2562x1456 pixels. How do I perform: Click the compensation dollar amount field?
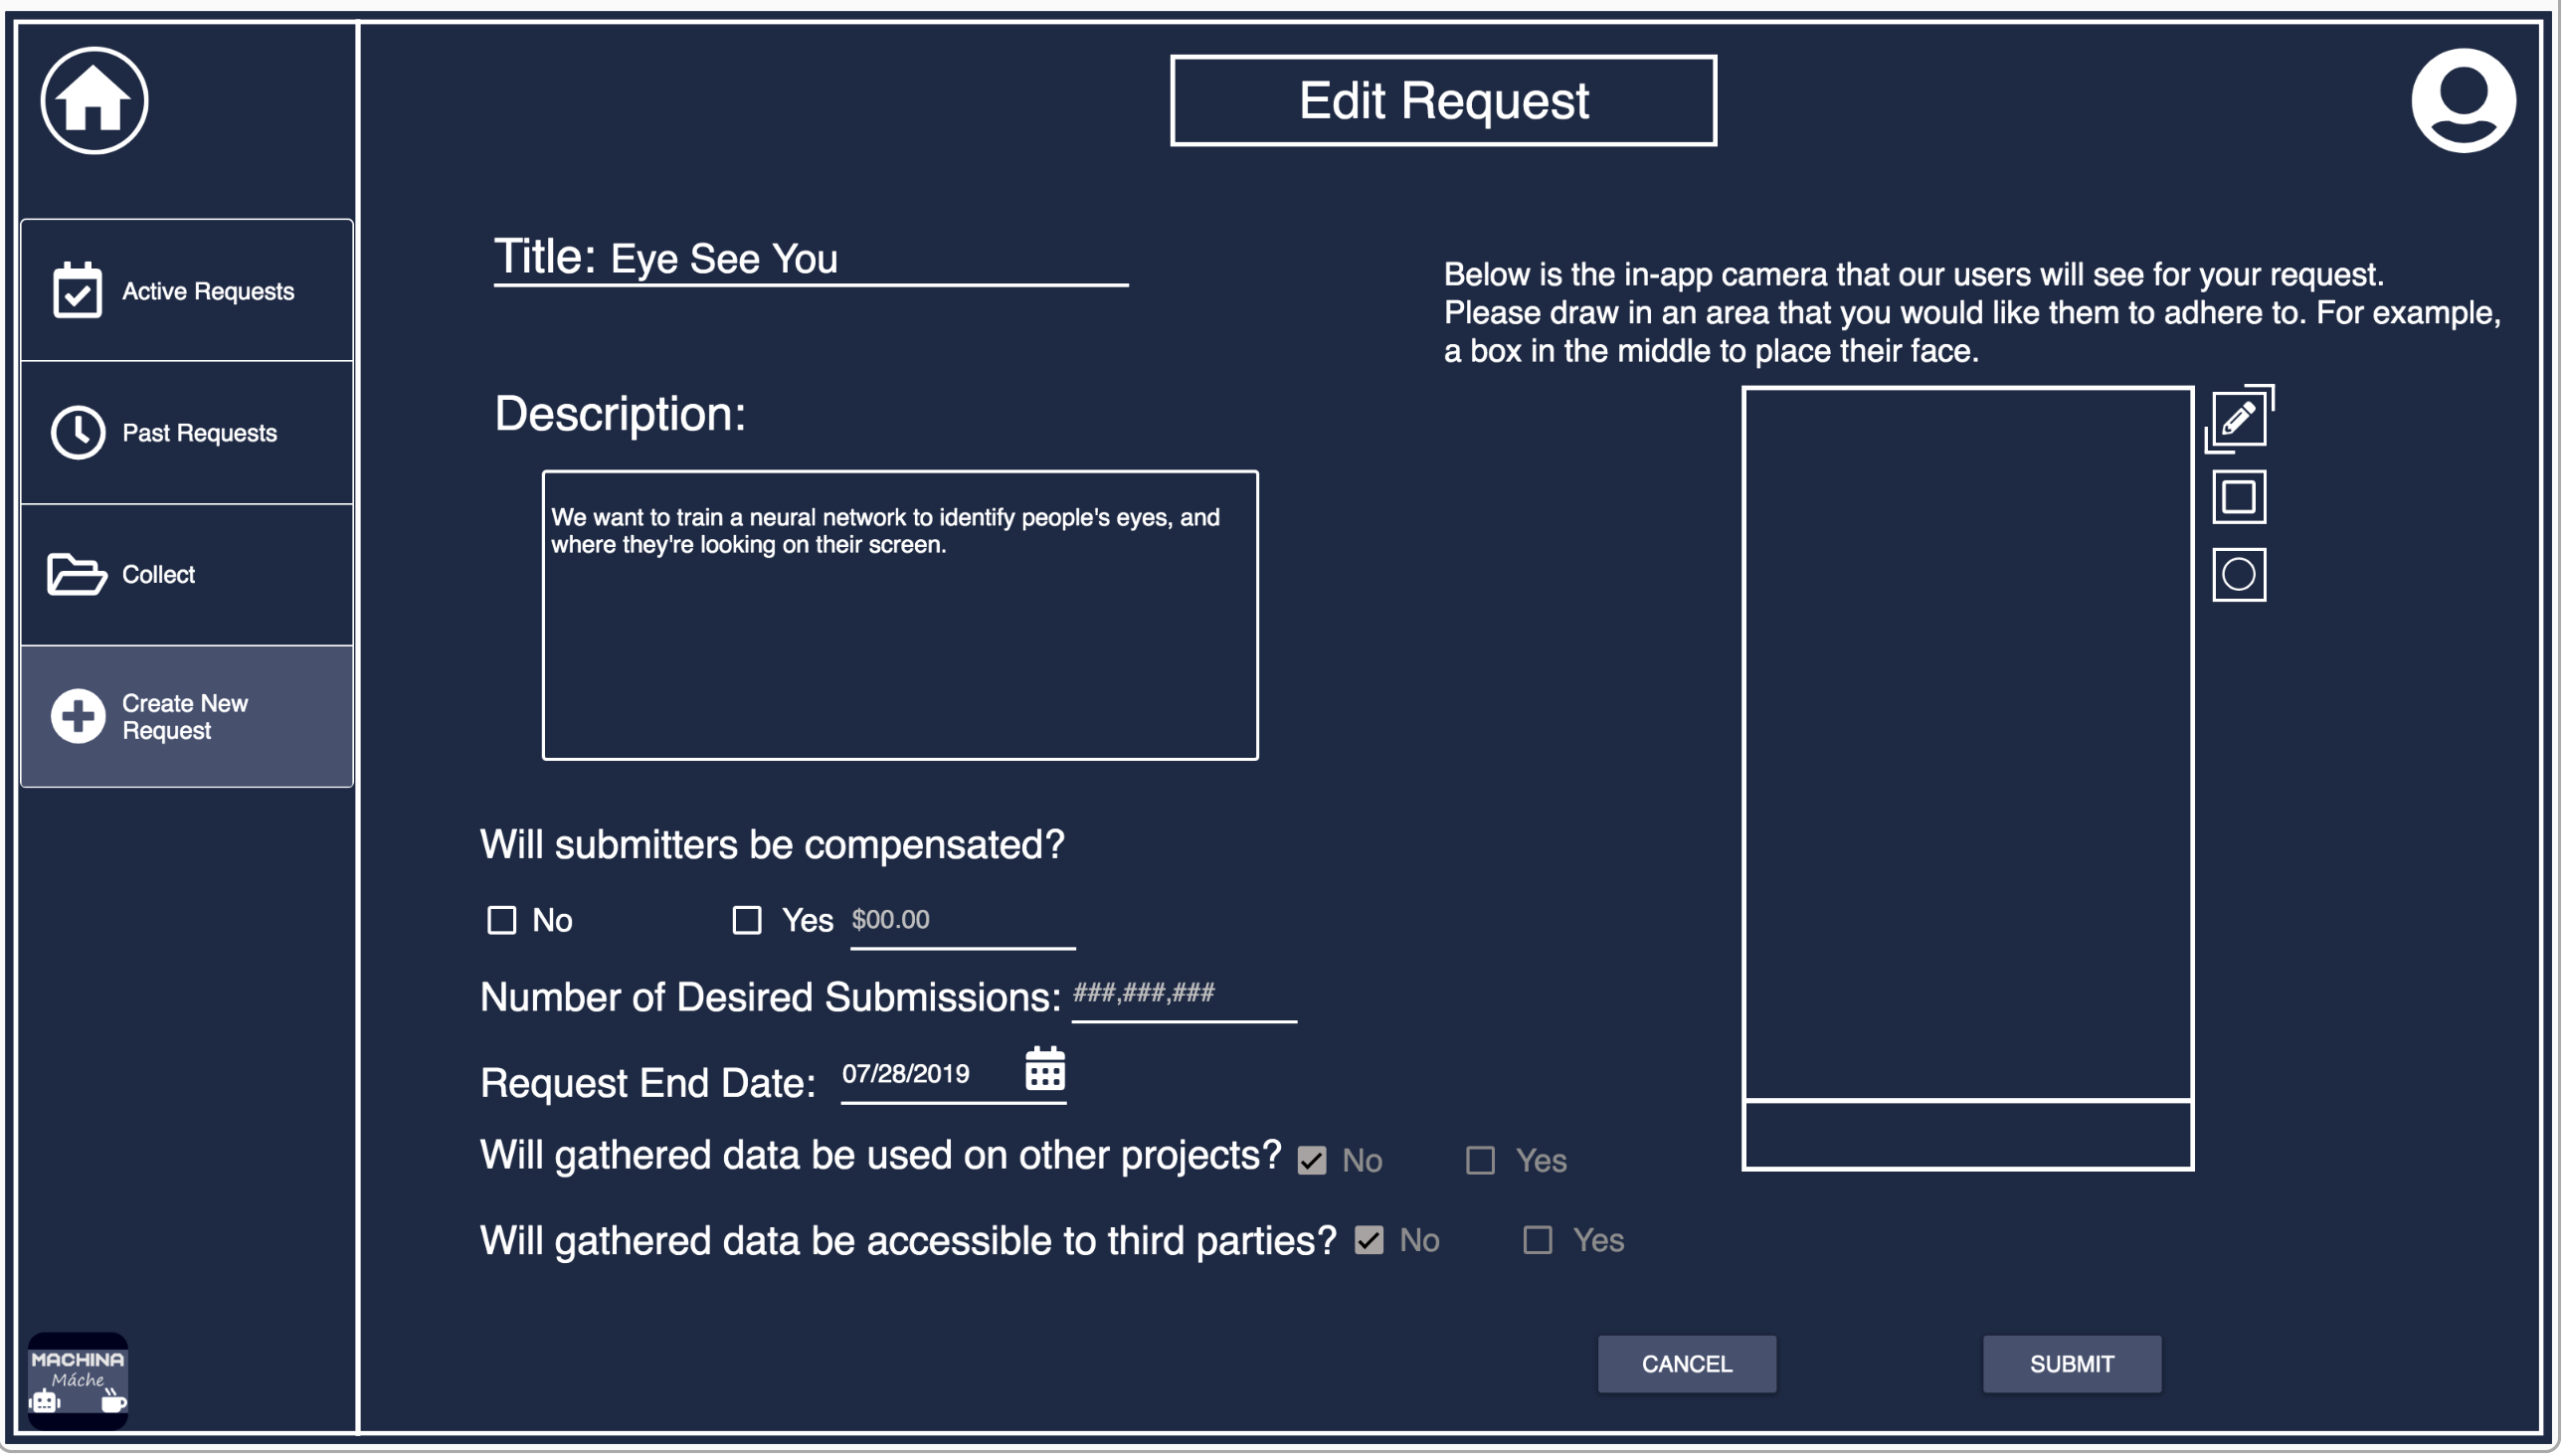click(963, 919)
